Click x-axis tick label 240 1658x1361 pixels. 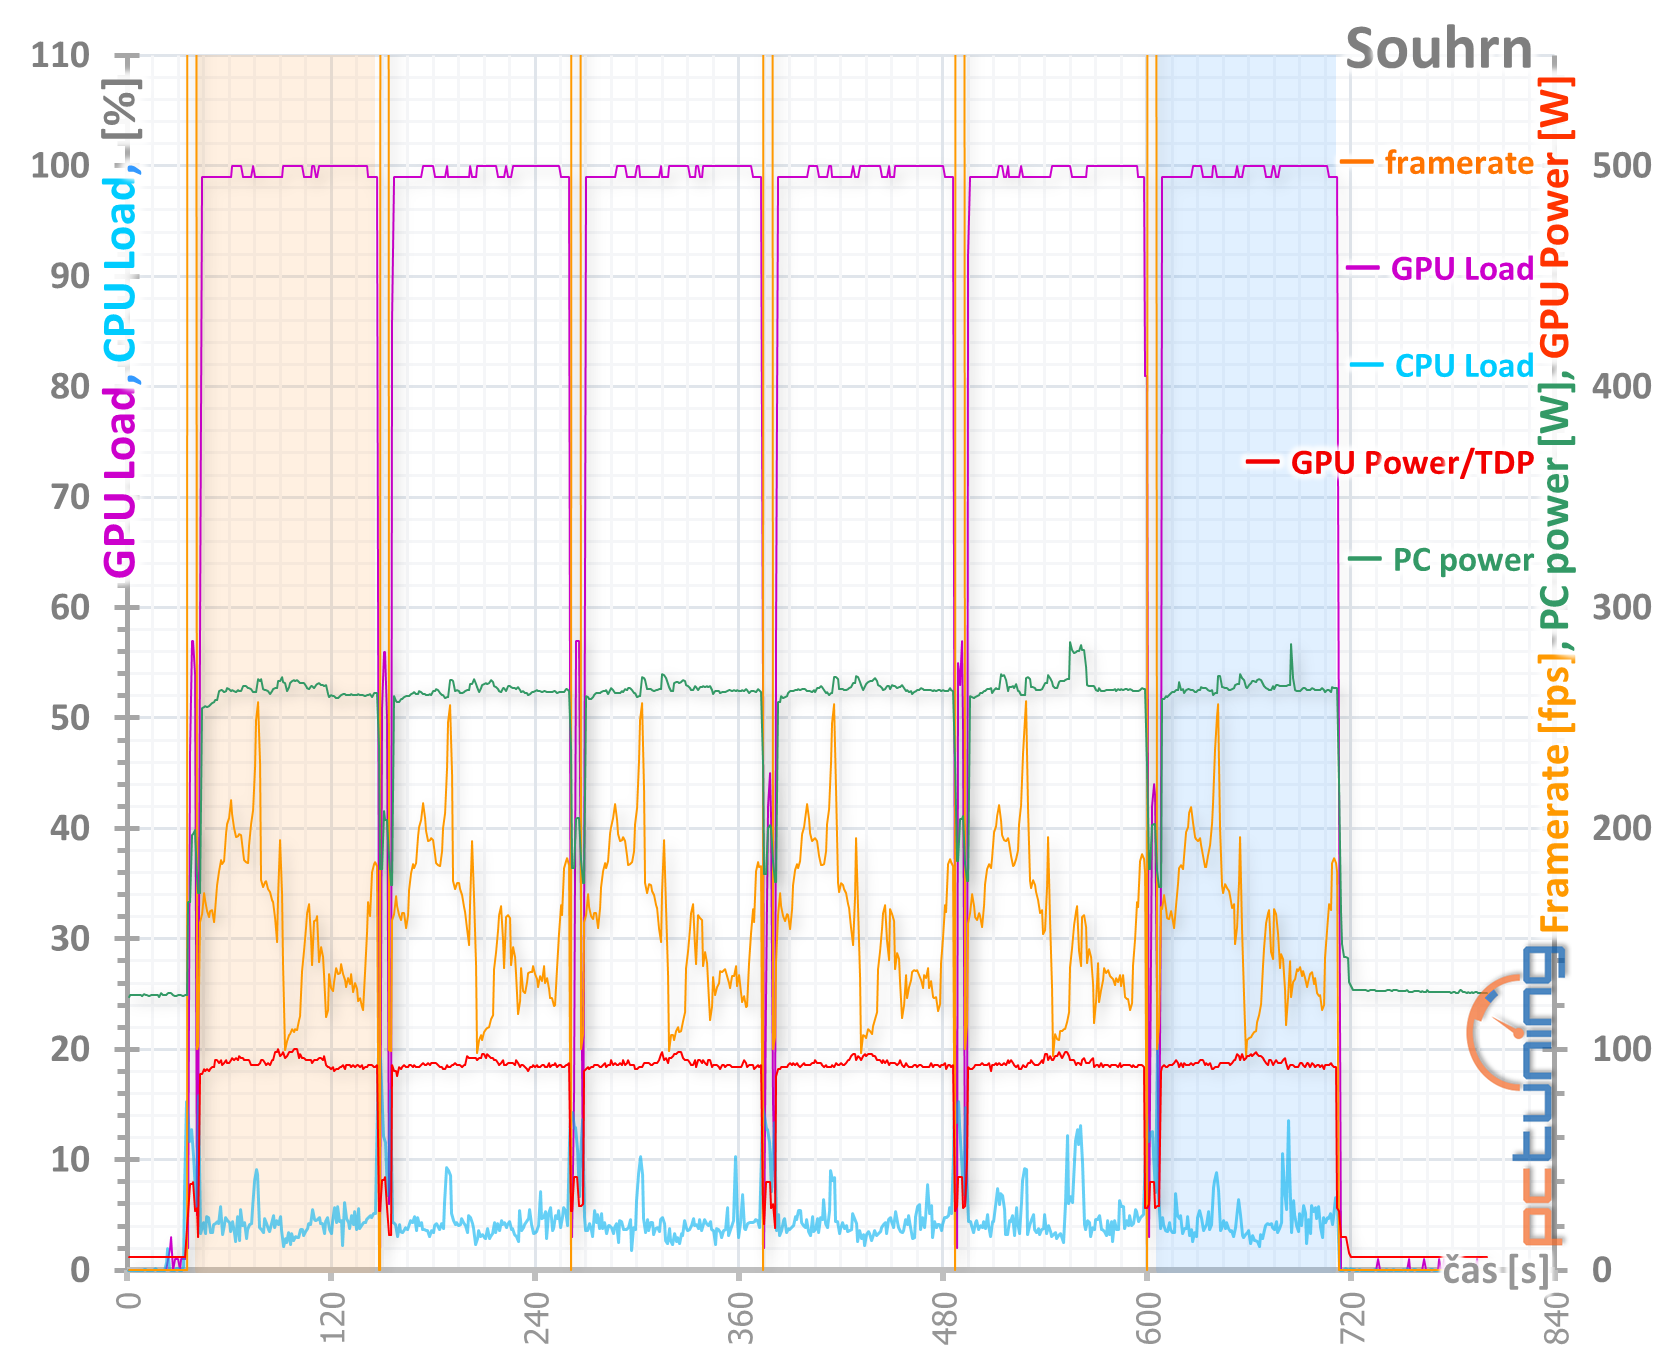(x=535, y=1318)
